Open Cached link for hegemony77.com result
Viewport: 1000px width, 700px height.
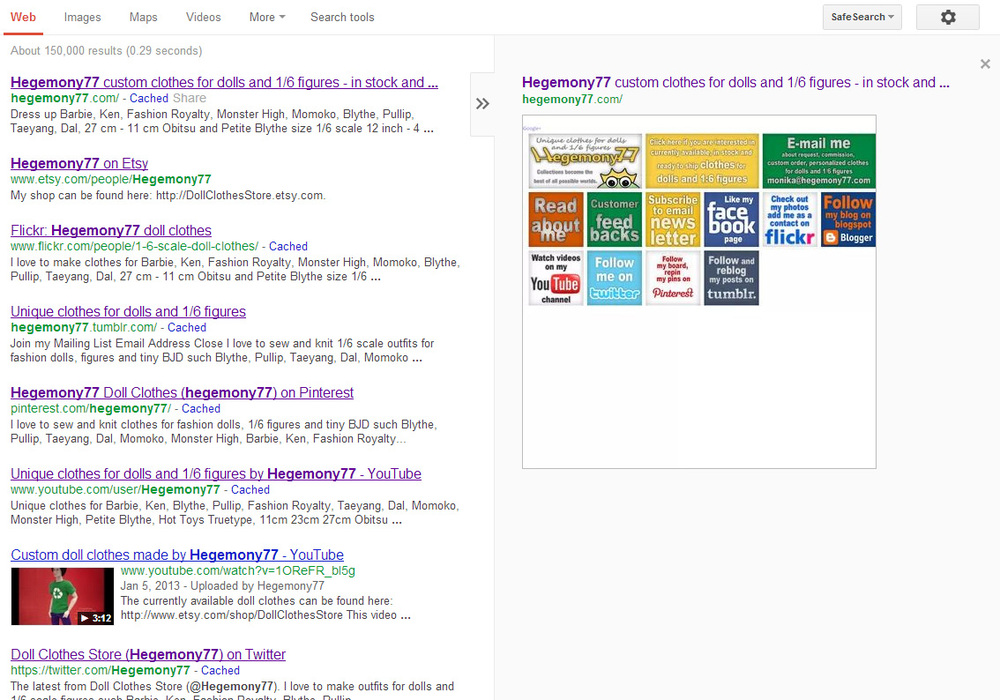tap(149, 98)
